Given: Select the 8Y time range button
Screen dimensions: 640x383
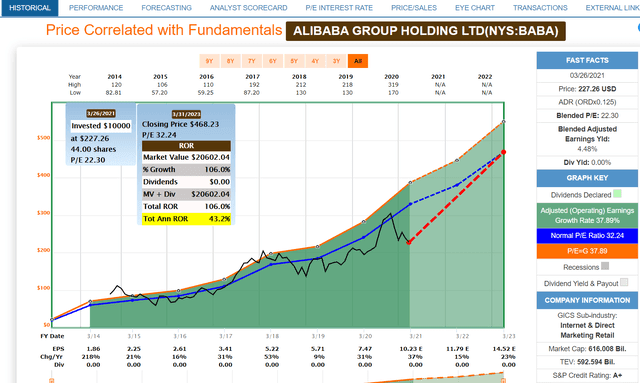Looking at the screenshot, I should pos(231,61).
